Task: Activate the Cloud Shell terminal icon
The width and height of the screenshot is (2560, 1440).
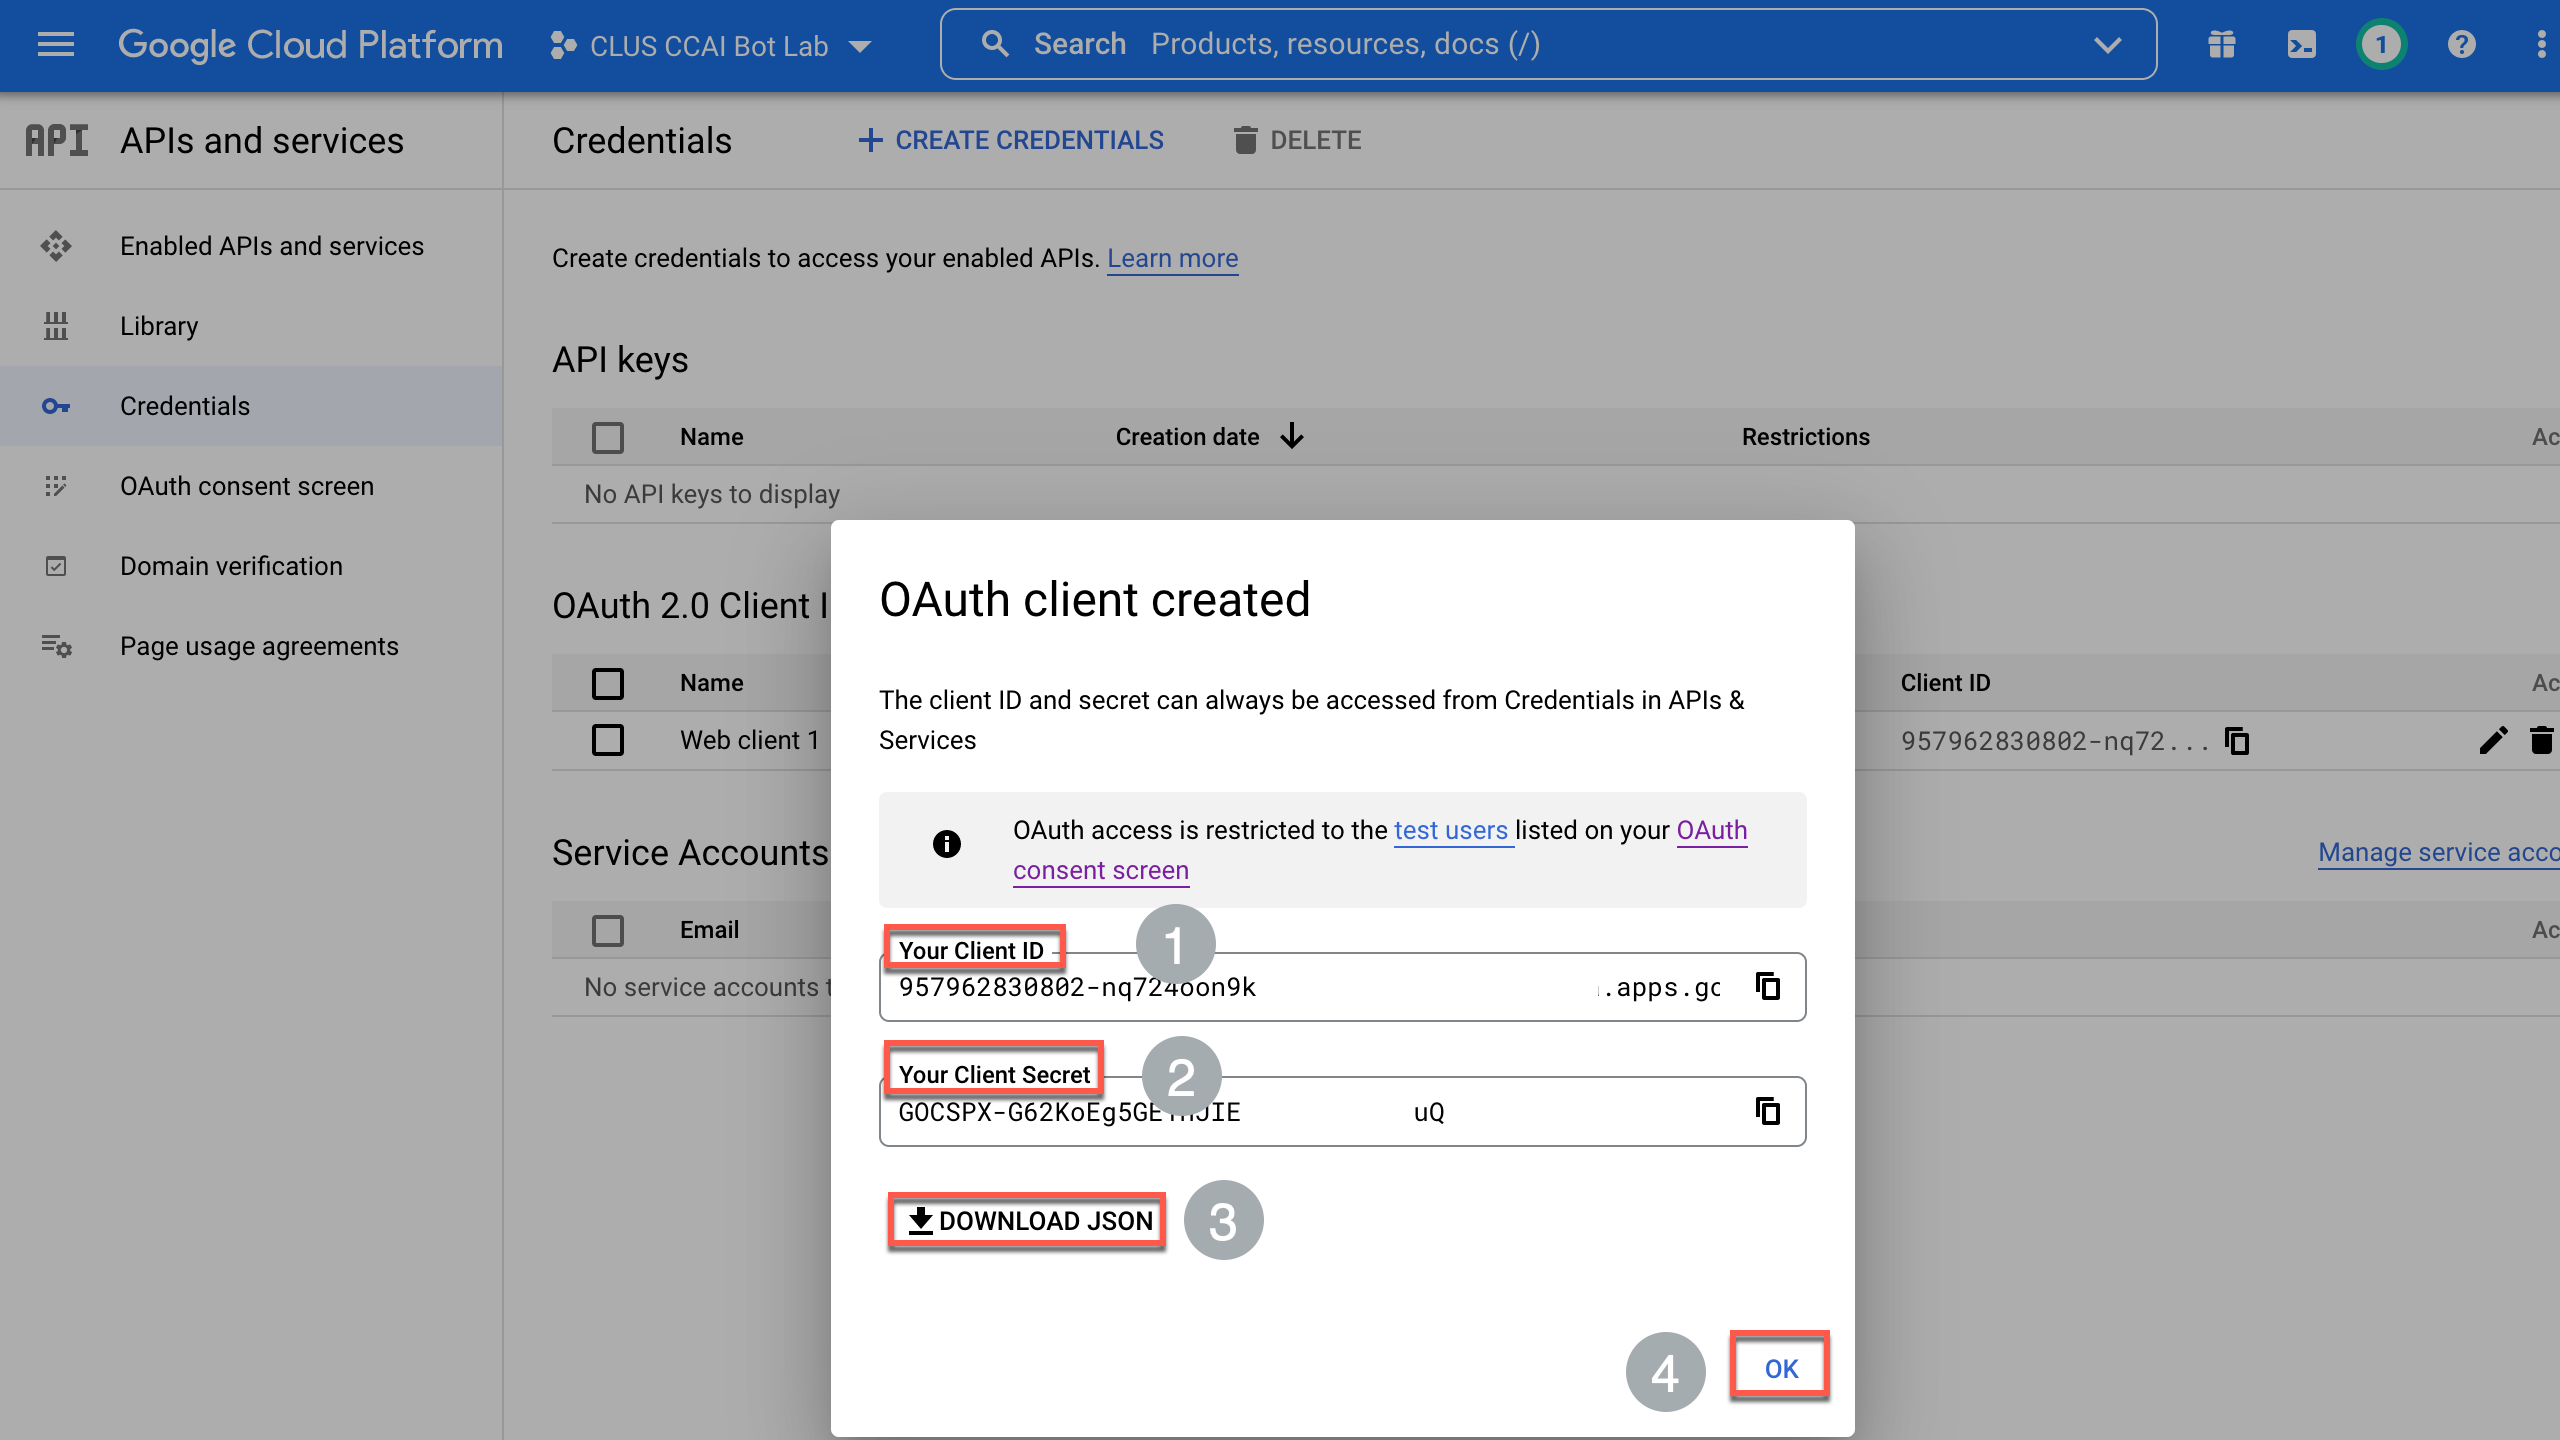Action: (x=2301, y=45)
